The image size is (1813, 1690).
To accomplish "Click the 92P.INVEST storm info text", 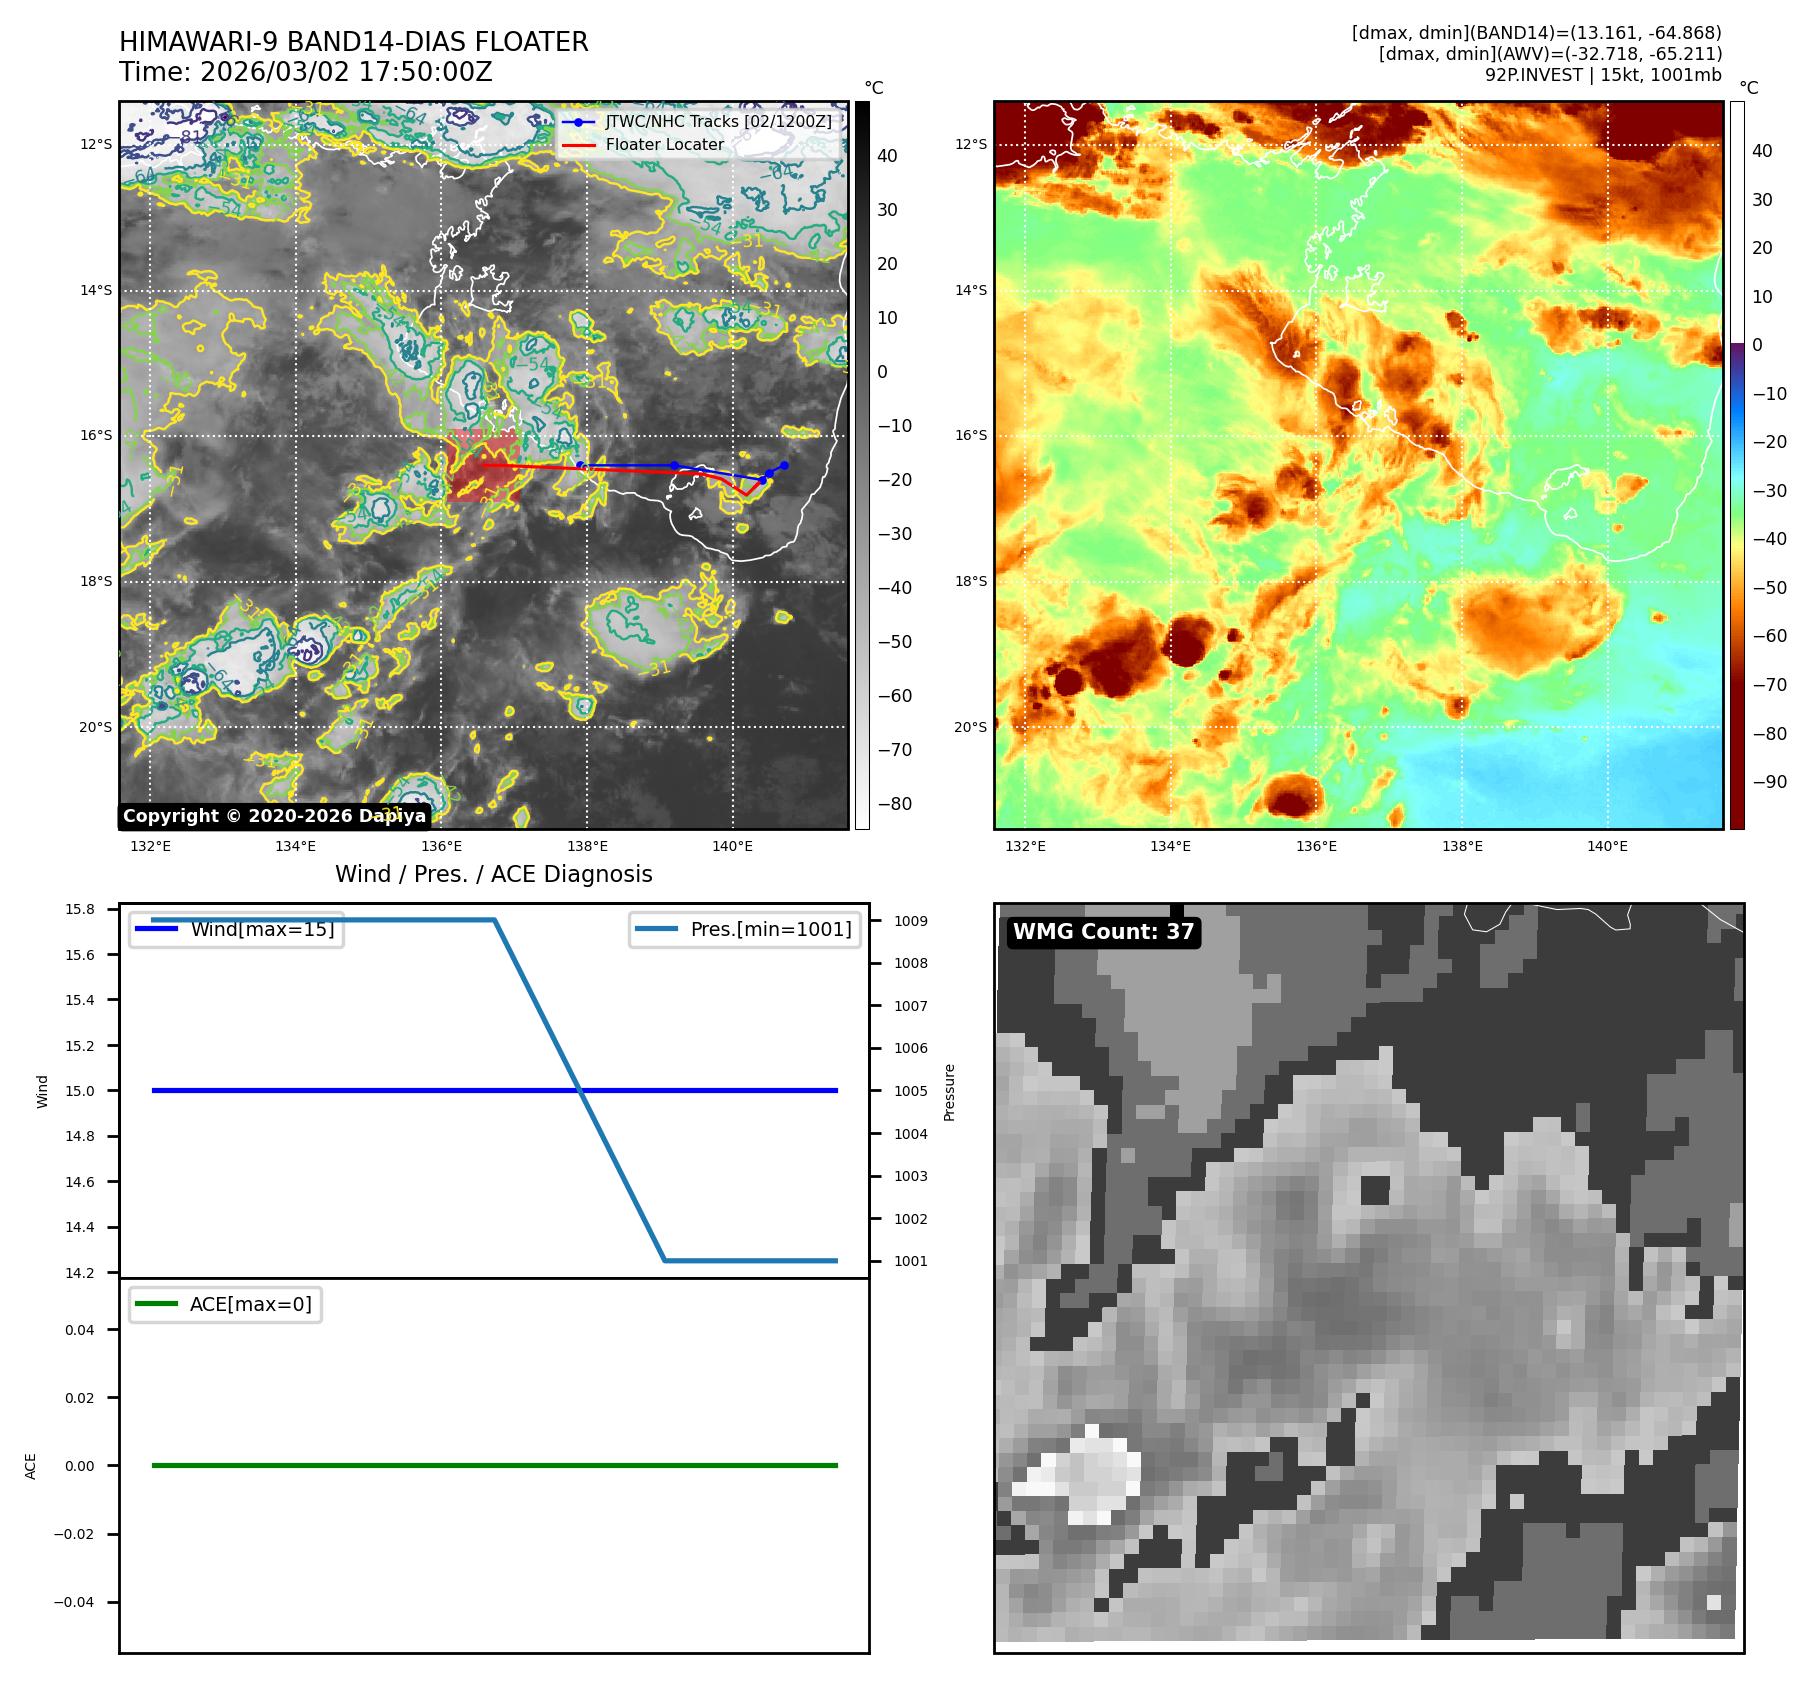I will pyautogui.click(x=1602, y=75).
